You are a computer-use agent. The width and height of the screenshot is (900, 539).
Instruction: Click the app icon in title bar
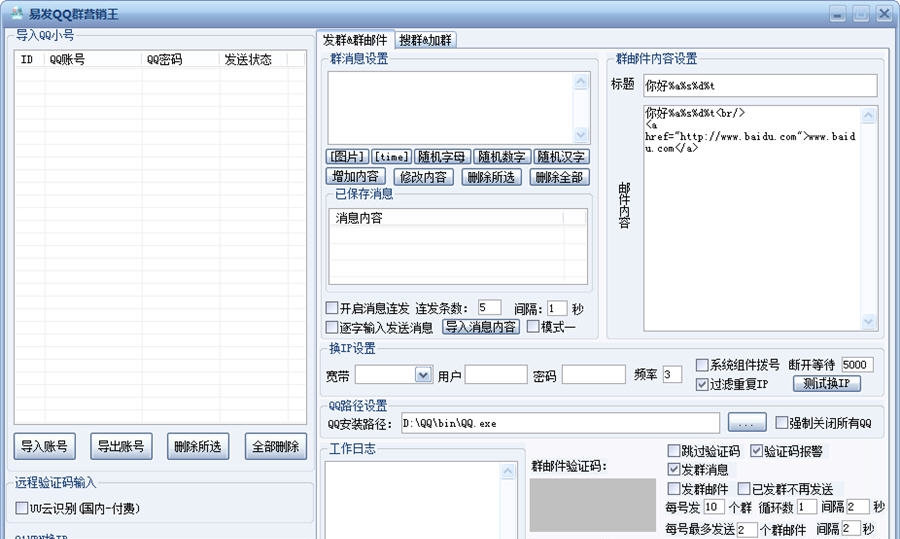17,13
